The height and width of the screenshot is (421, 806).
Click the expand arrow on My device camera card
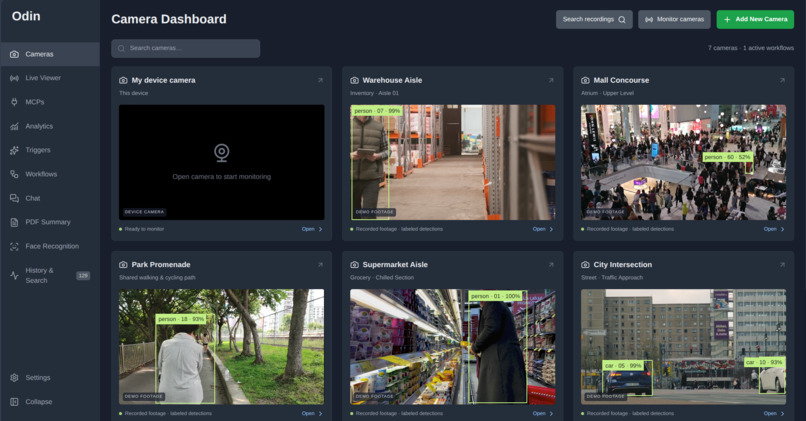[320, 80]
